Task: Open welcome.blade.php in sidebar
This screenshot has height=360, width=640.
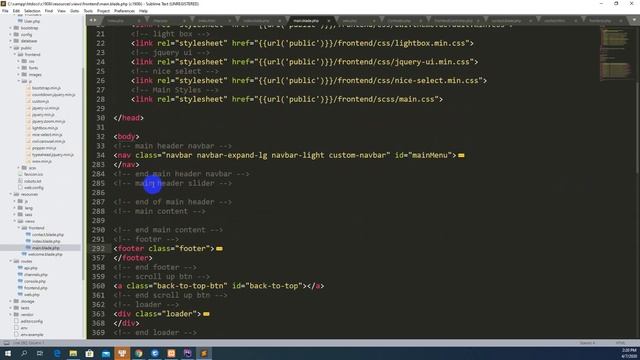Action: coord(45,255)
